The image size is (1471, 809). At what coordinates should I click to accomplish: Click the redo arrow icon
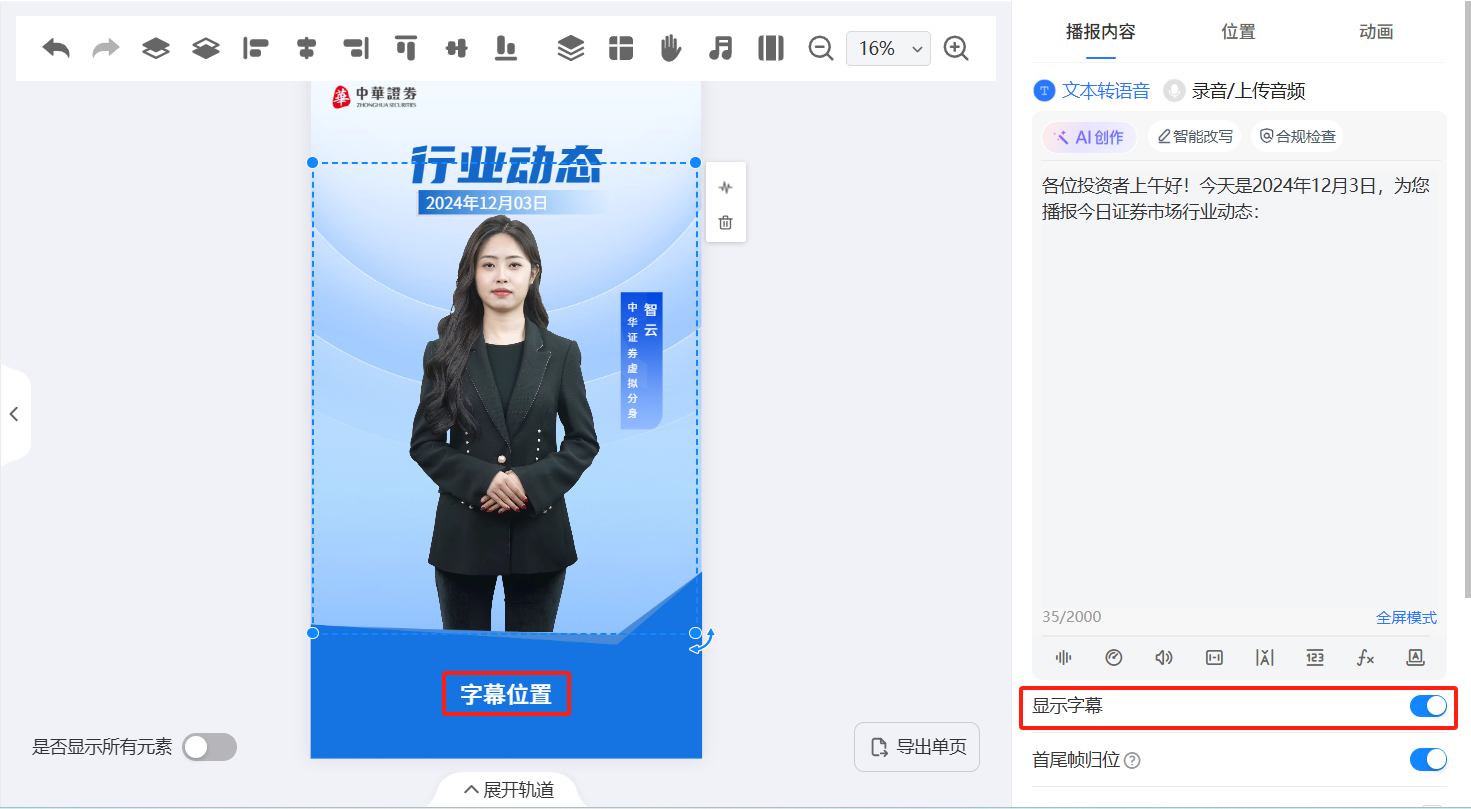pos(106,48)
